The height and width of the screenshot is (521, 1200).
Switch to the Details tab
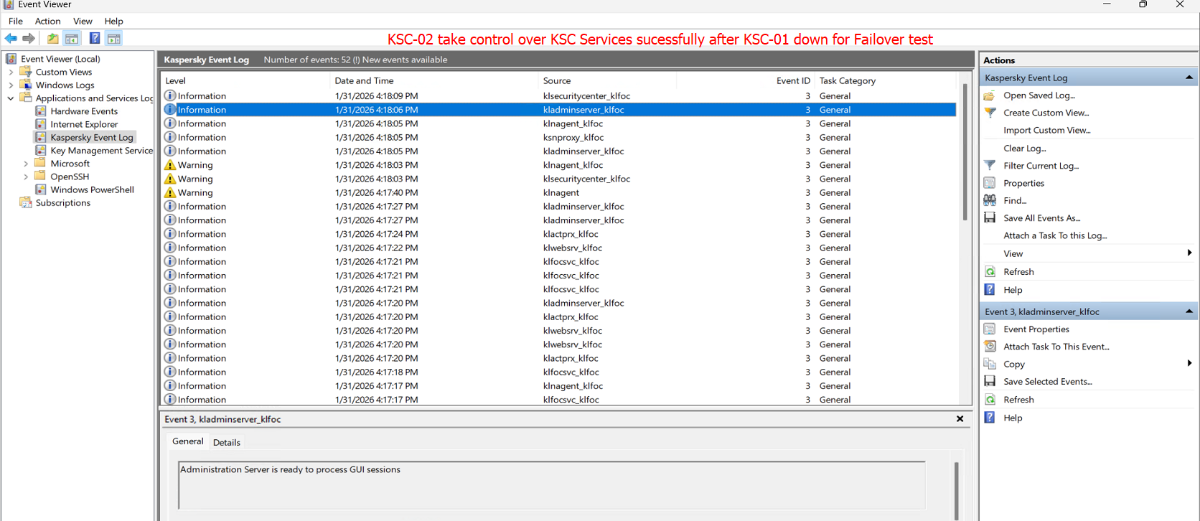(x=227, y=442)
